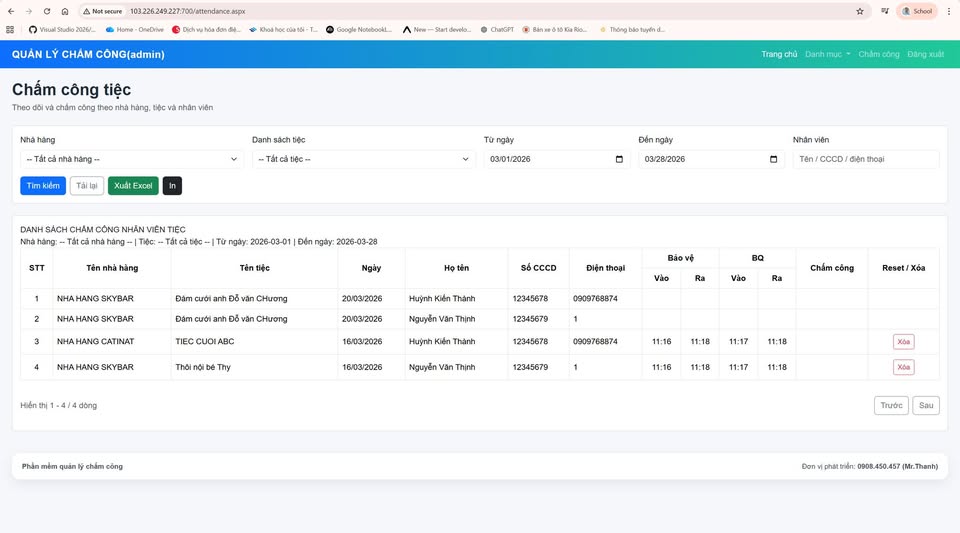Click Đăng xuất to log out
The height and width of the screenshot is (533, 960).
click(925, 54)
